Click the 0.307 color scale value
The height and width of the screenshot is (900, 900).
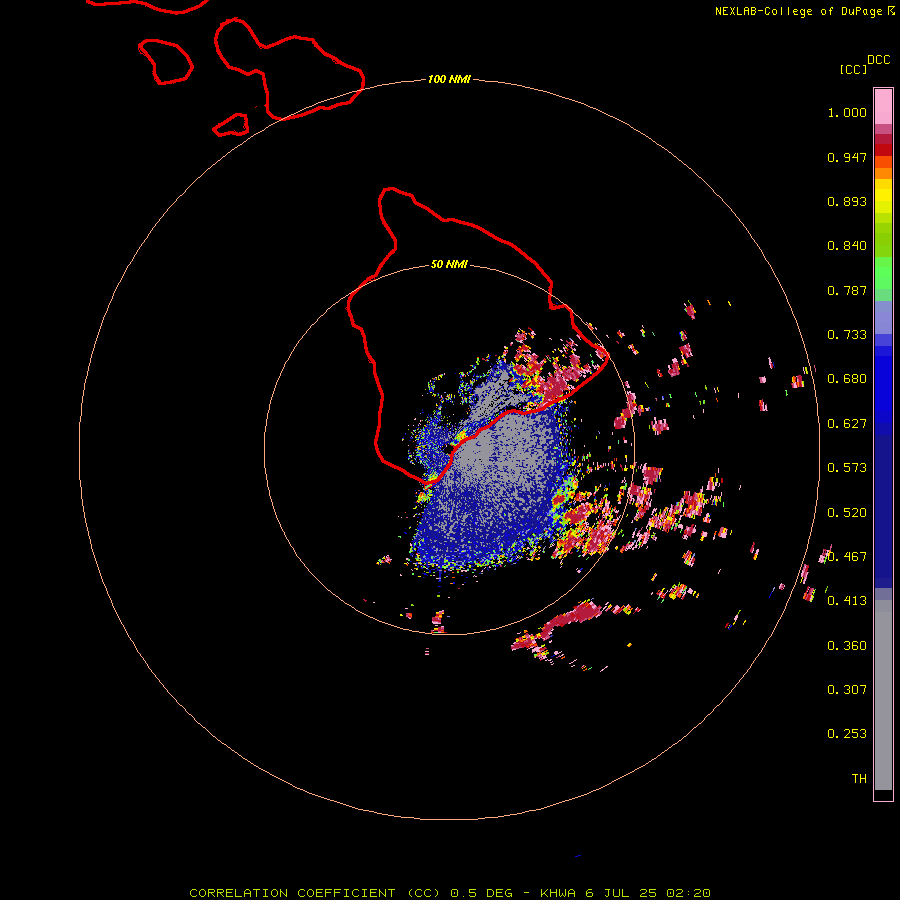pos(847,690)
